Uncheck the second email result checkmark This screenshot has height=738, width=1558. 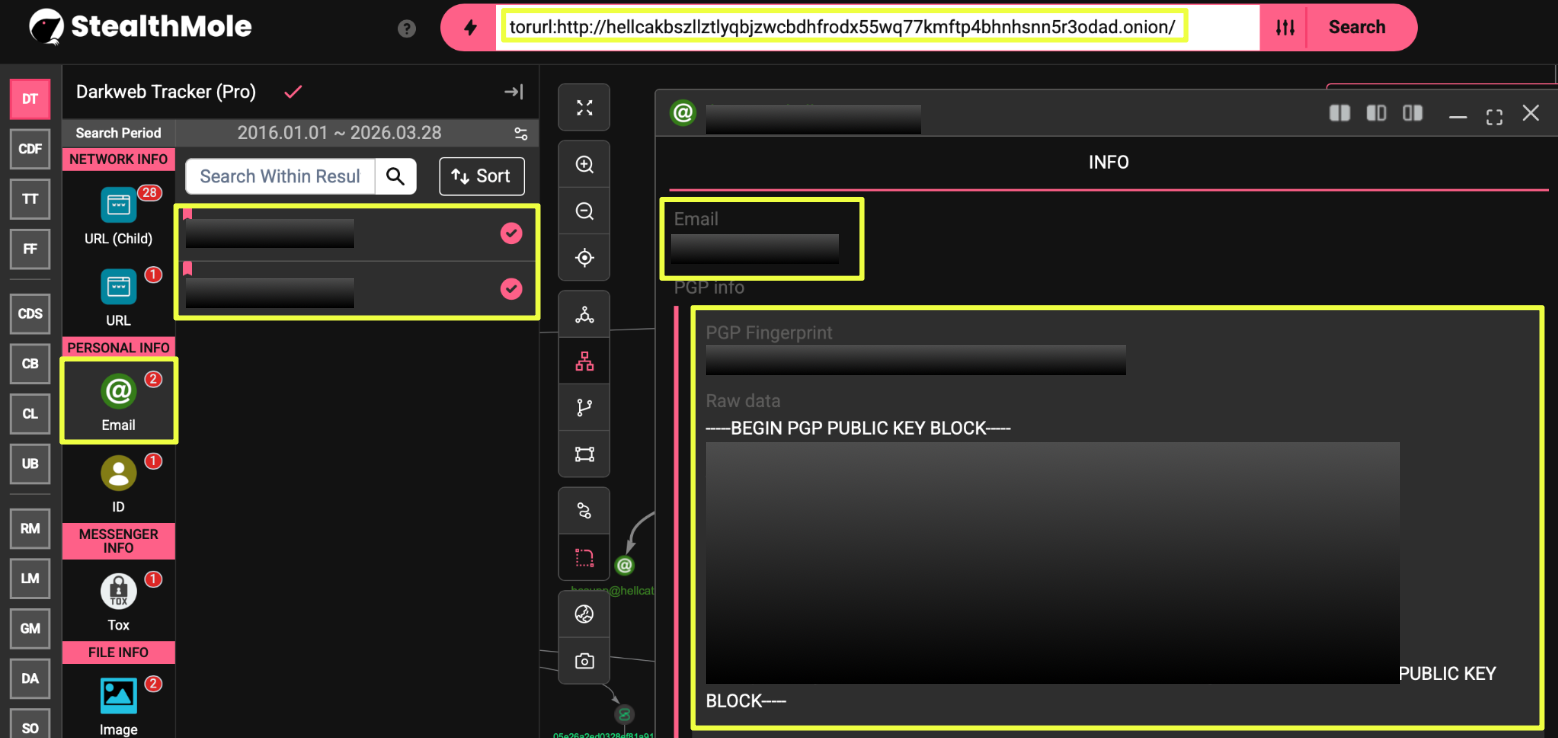pyautogui.click(x=511, y=289)
